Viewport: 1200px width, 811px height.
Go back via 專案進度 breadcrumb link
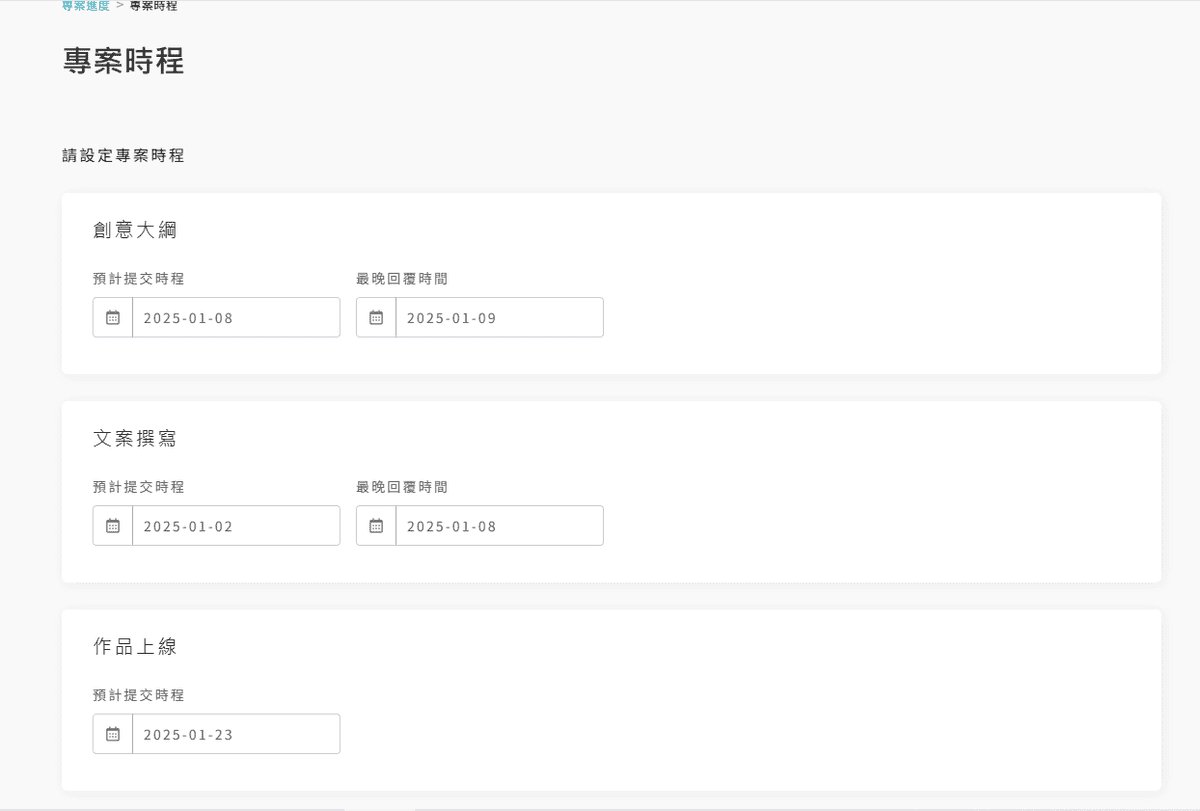click(85, 6)
